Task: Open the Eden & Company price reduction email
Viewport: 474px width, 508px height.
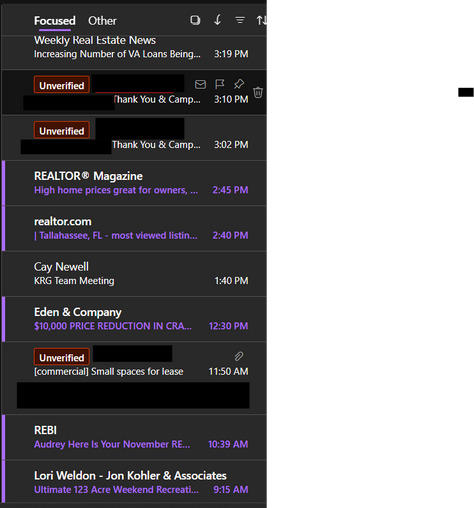Action: click(134, 319)
